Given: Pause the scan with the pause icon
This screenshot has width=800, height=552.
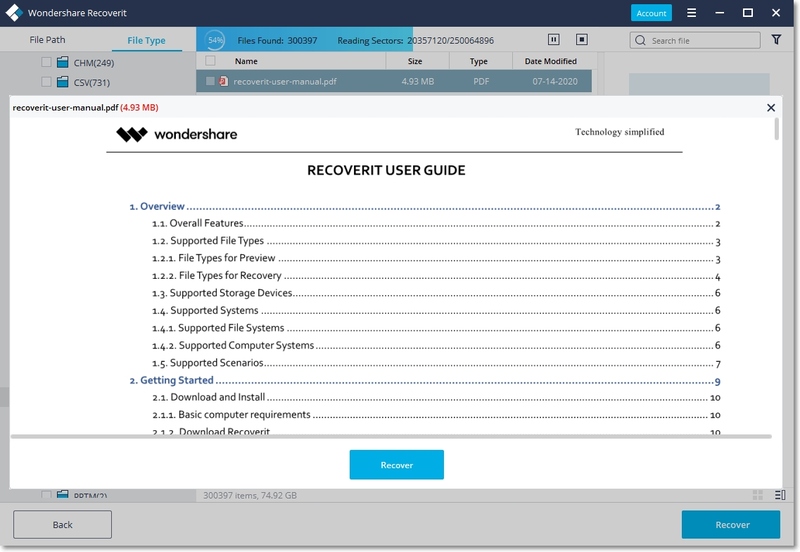Looking at the screenshot, I should click(x=554, y=39).
